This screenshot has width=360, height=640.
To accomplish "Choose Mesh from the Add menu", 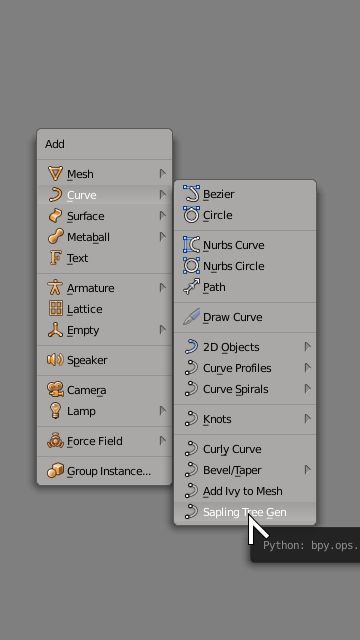I will tap(104, 174).
